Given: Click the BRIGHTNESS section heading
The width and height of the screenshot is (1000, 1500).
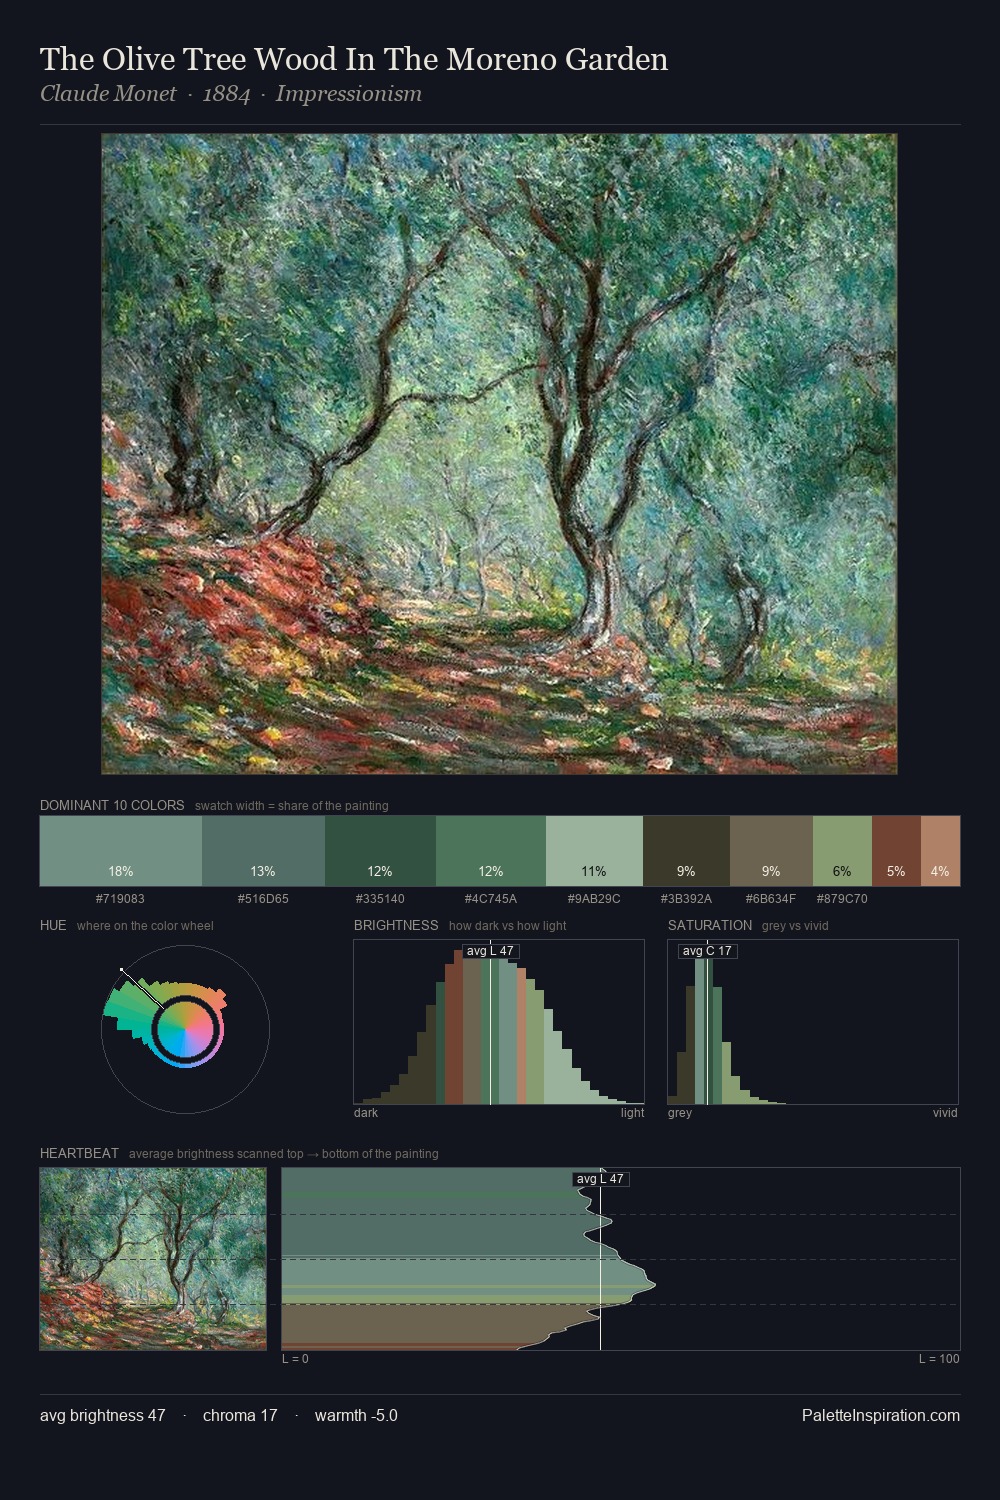Looking at the screenshot, I should [x=396, y=925].
